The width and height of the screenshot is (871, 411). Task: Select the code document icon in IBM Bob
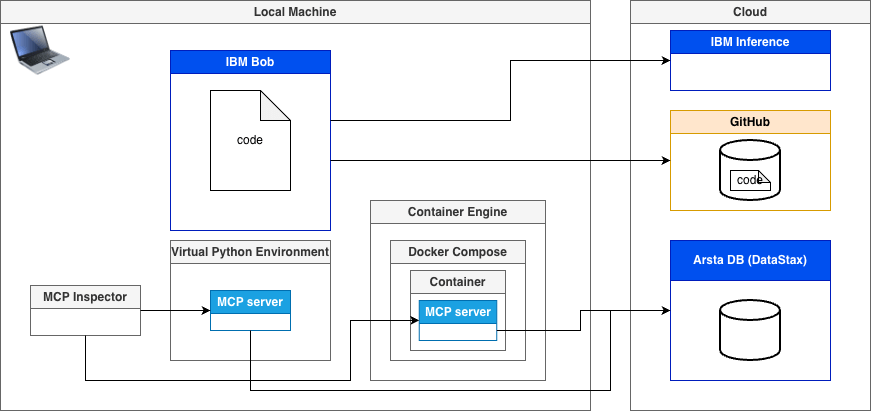tap(250, 140)
